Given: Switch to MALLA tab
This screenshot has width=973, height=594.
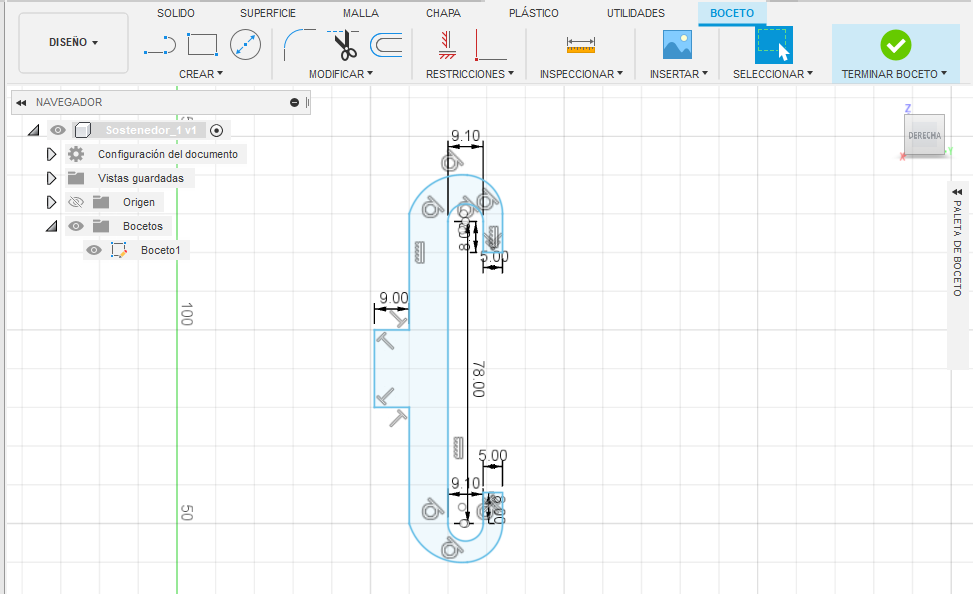Looking at the screenshot, I should click(361, 13).
